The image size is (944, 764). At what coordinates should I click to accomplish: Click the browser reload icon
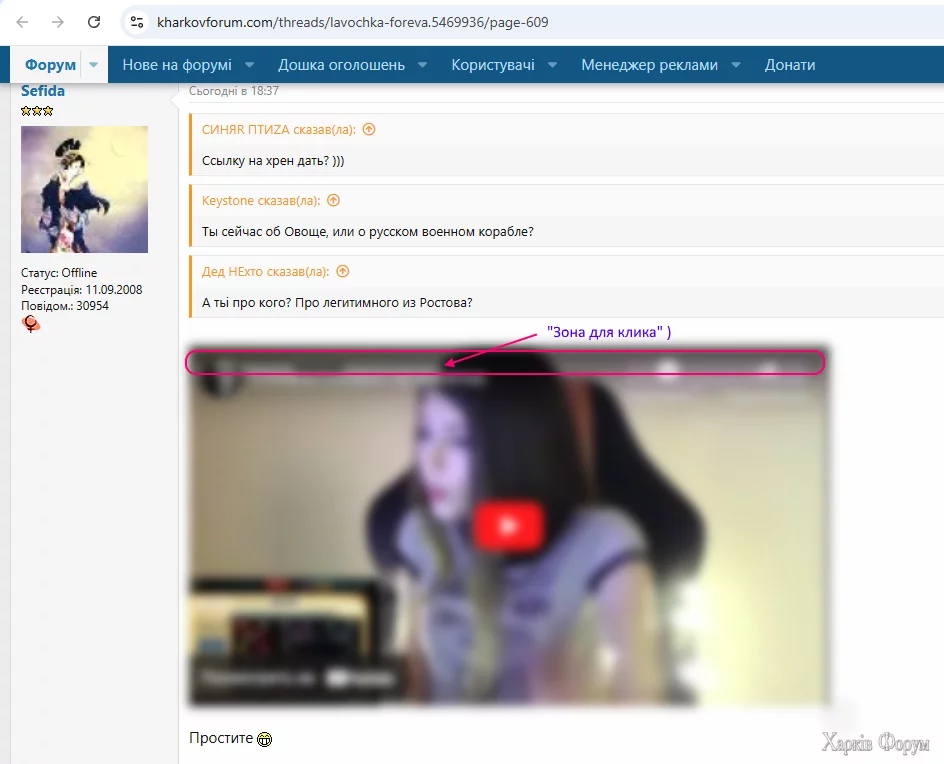pos(93,21)
